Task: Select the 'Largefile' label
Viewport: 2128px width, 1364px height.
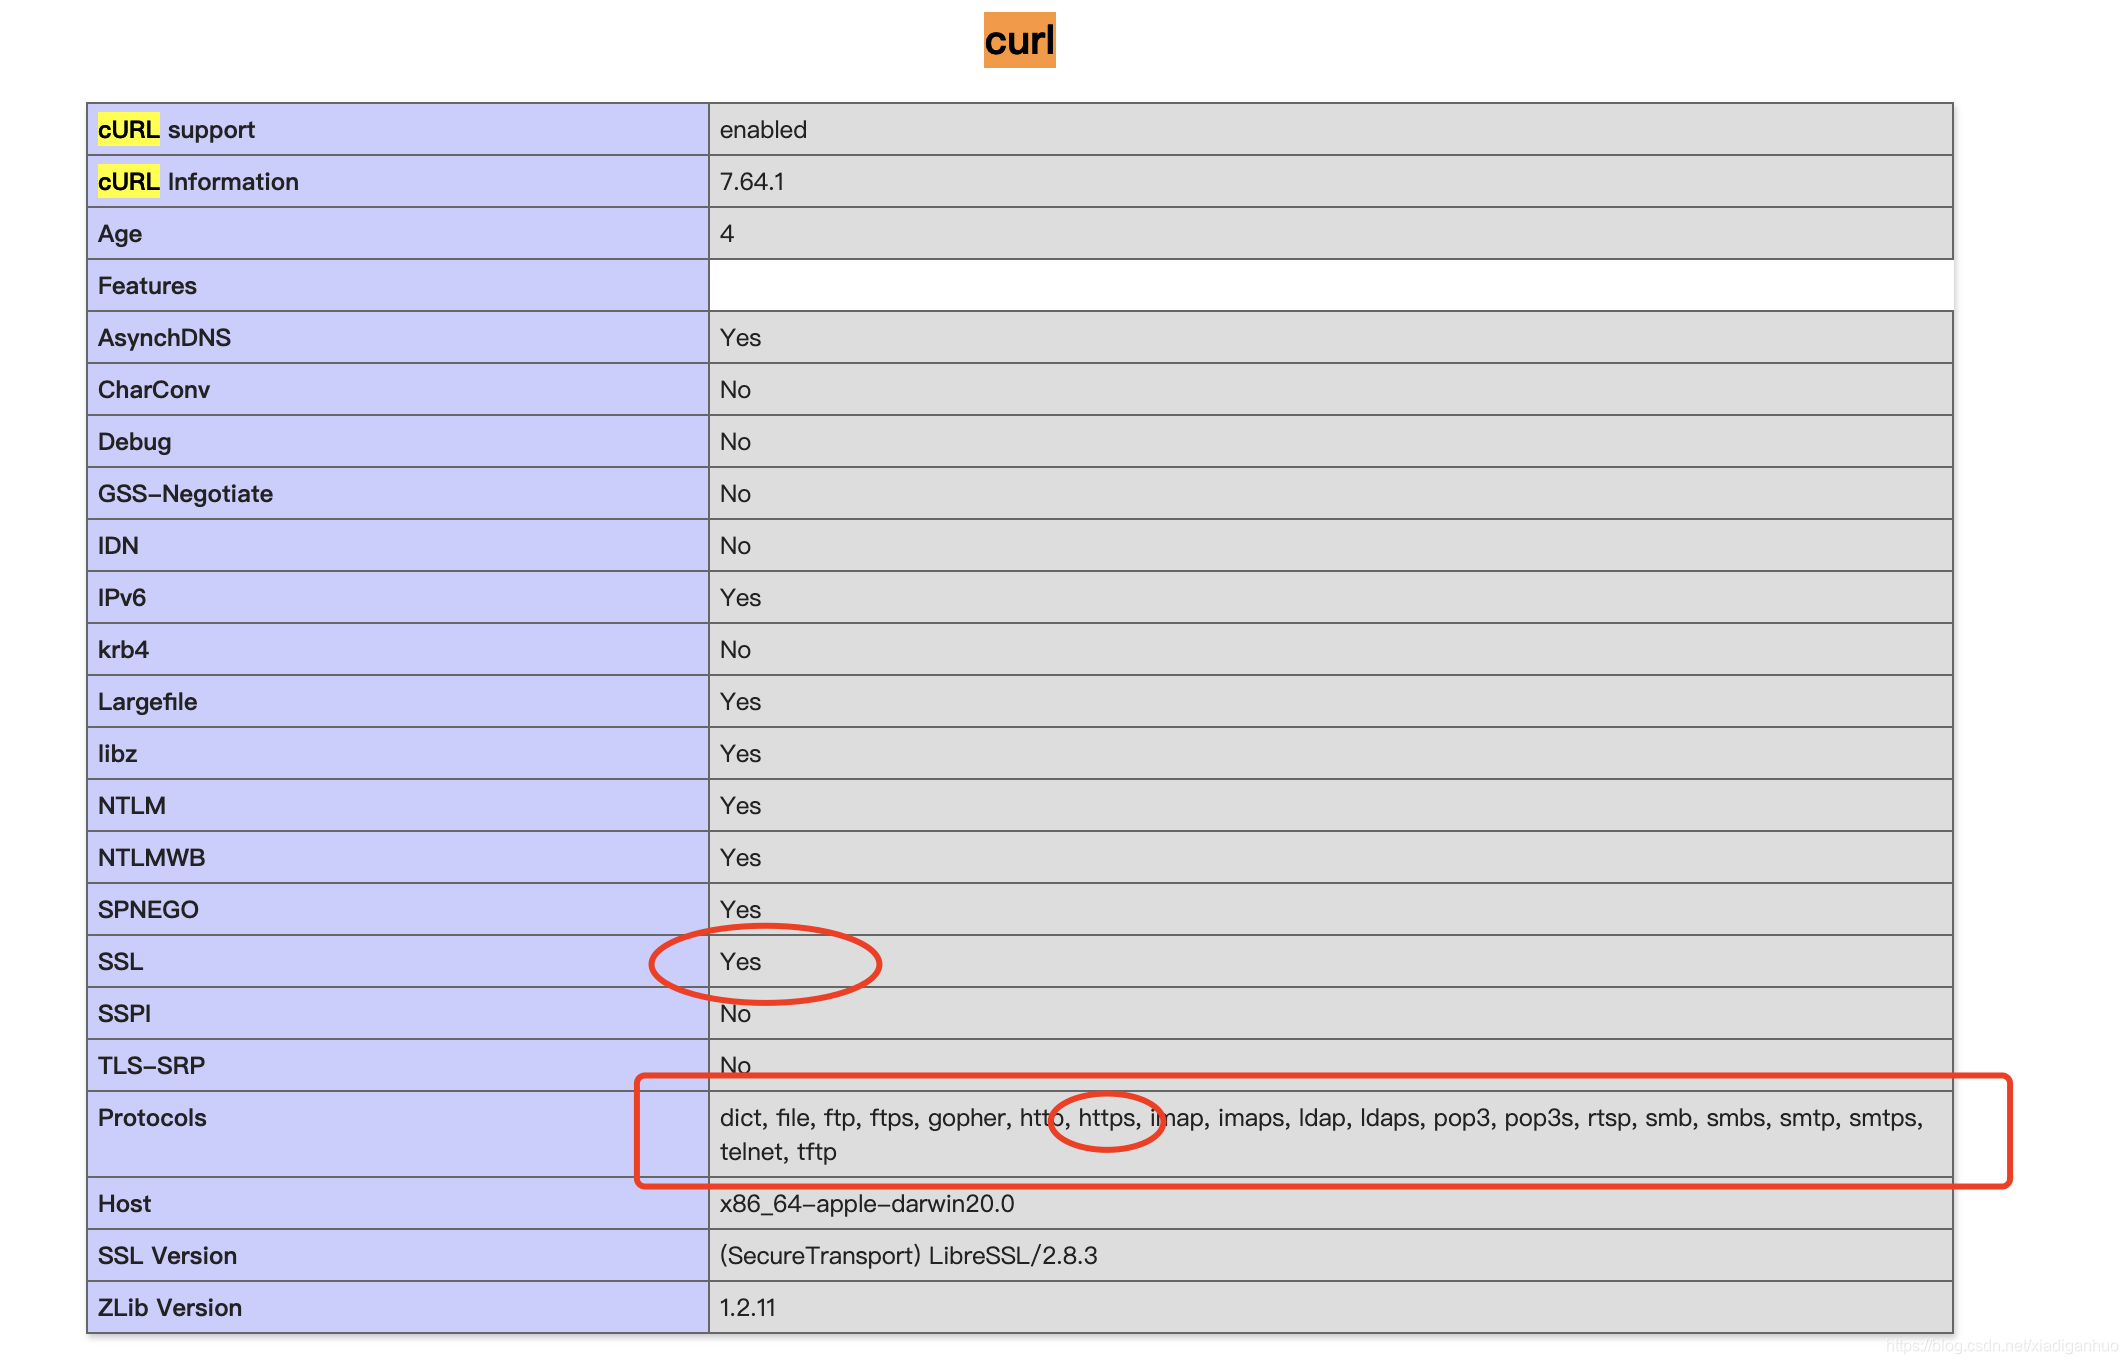Action: click(147, 702)
